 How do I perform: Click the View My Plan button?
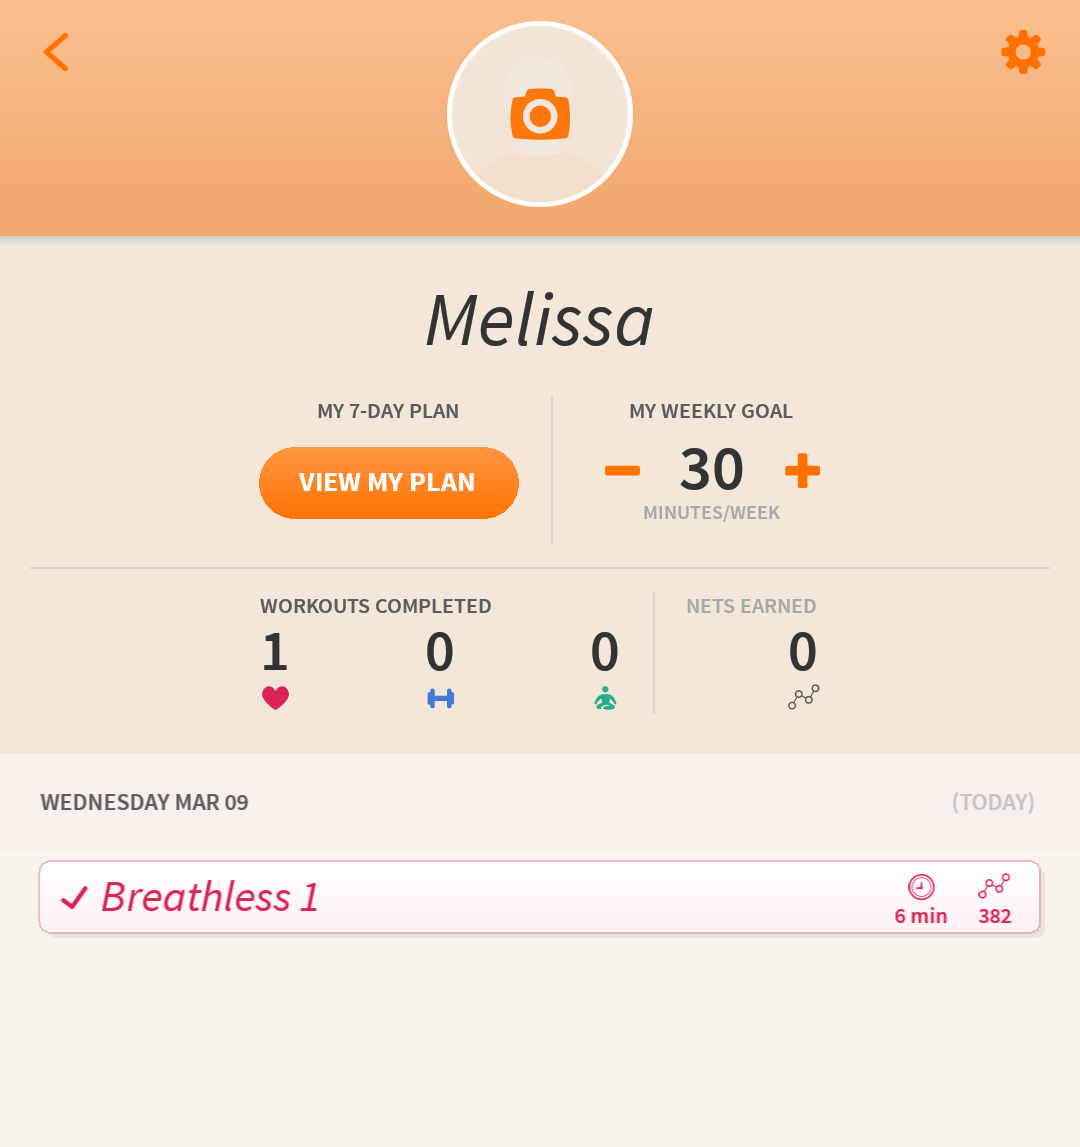tap(389, 483)
